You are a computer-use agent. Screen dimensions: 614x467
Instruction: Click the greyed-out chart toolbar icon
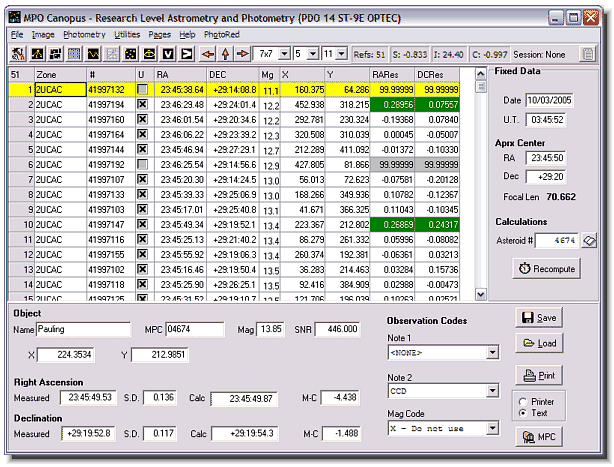click(x=112, y=54)
